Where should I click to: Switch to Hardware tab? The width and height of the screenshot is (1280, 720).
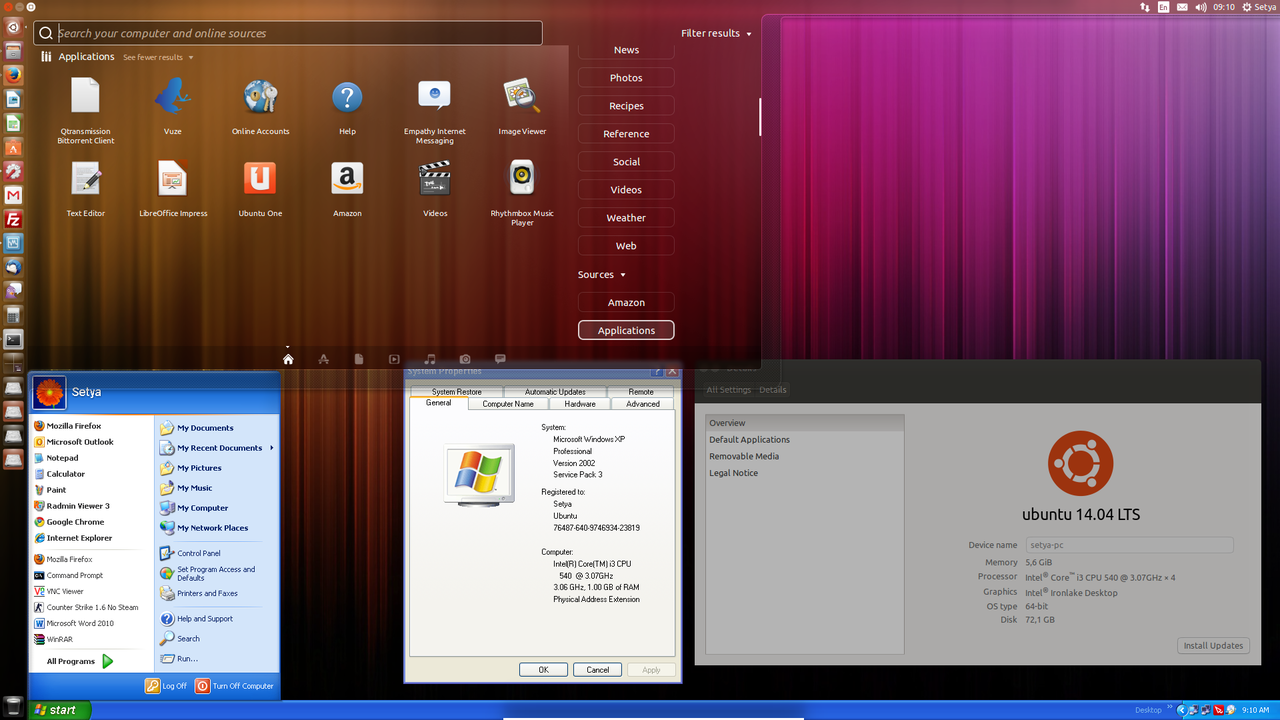pos(580,404)
